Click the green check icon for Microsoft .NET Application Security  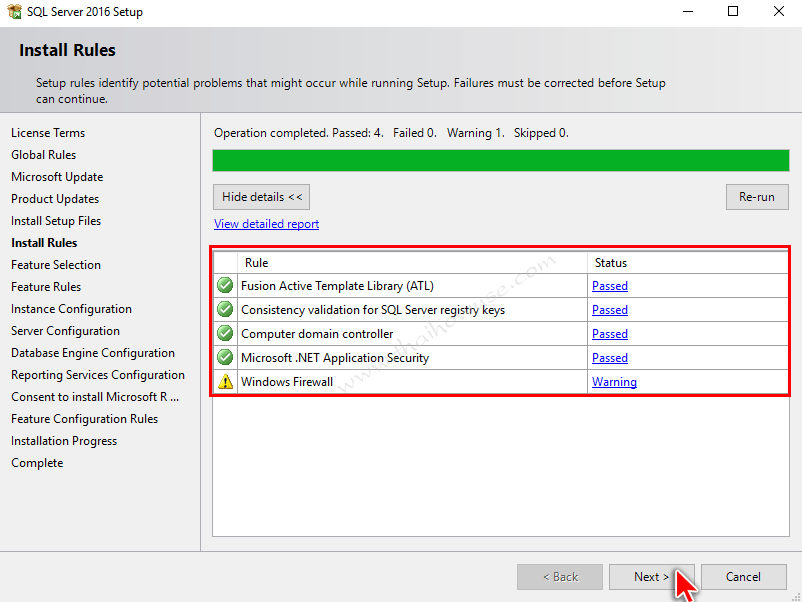point(225,357)
